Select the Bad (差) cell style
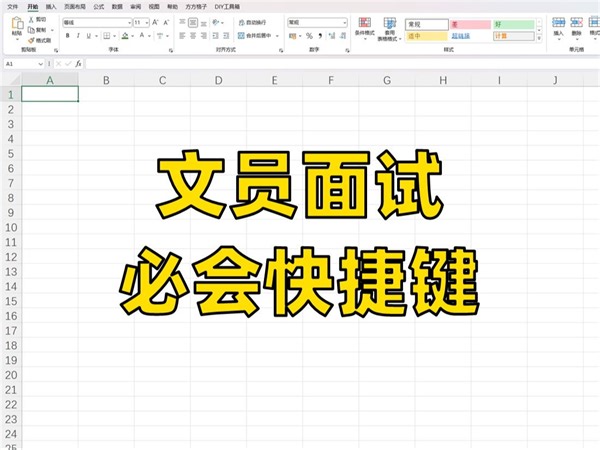This screenshot has height=450, width=600. (470, 24)
